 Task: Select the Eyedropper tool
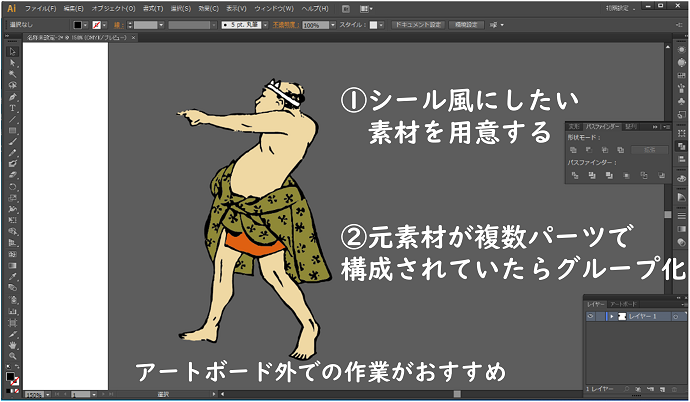[x=12, y=277]
